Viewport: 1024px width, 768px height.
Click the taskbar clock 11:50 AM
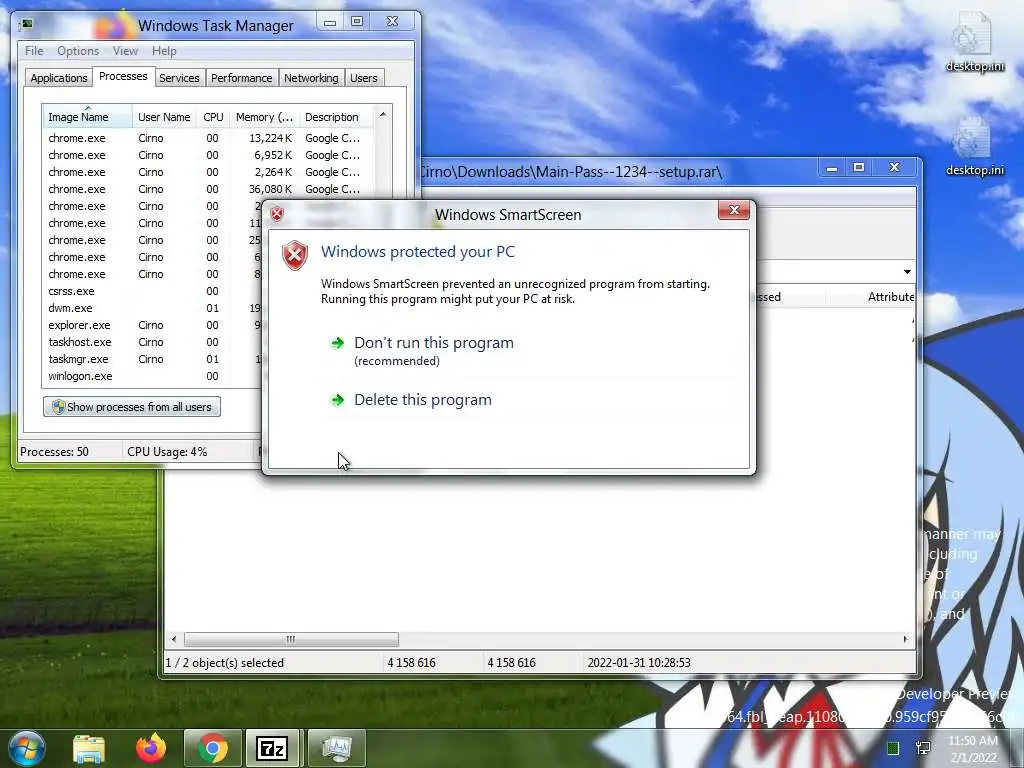(973, 749)
